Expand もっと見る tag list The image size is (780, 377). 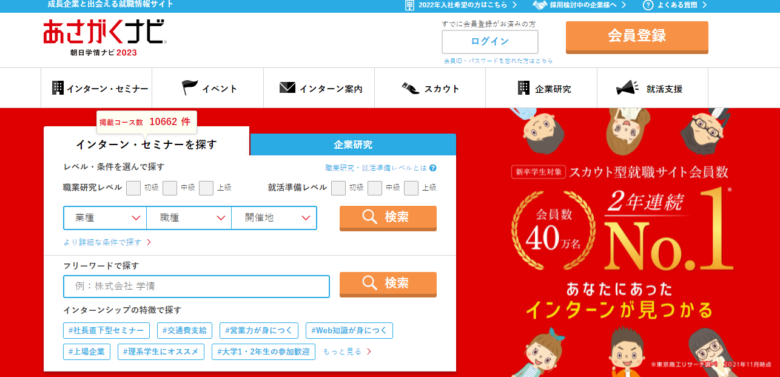[347, 352]
